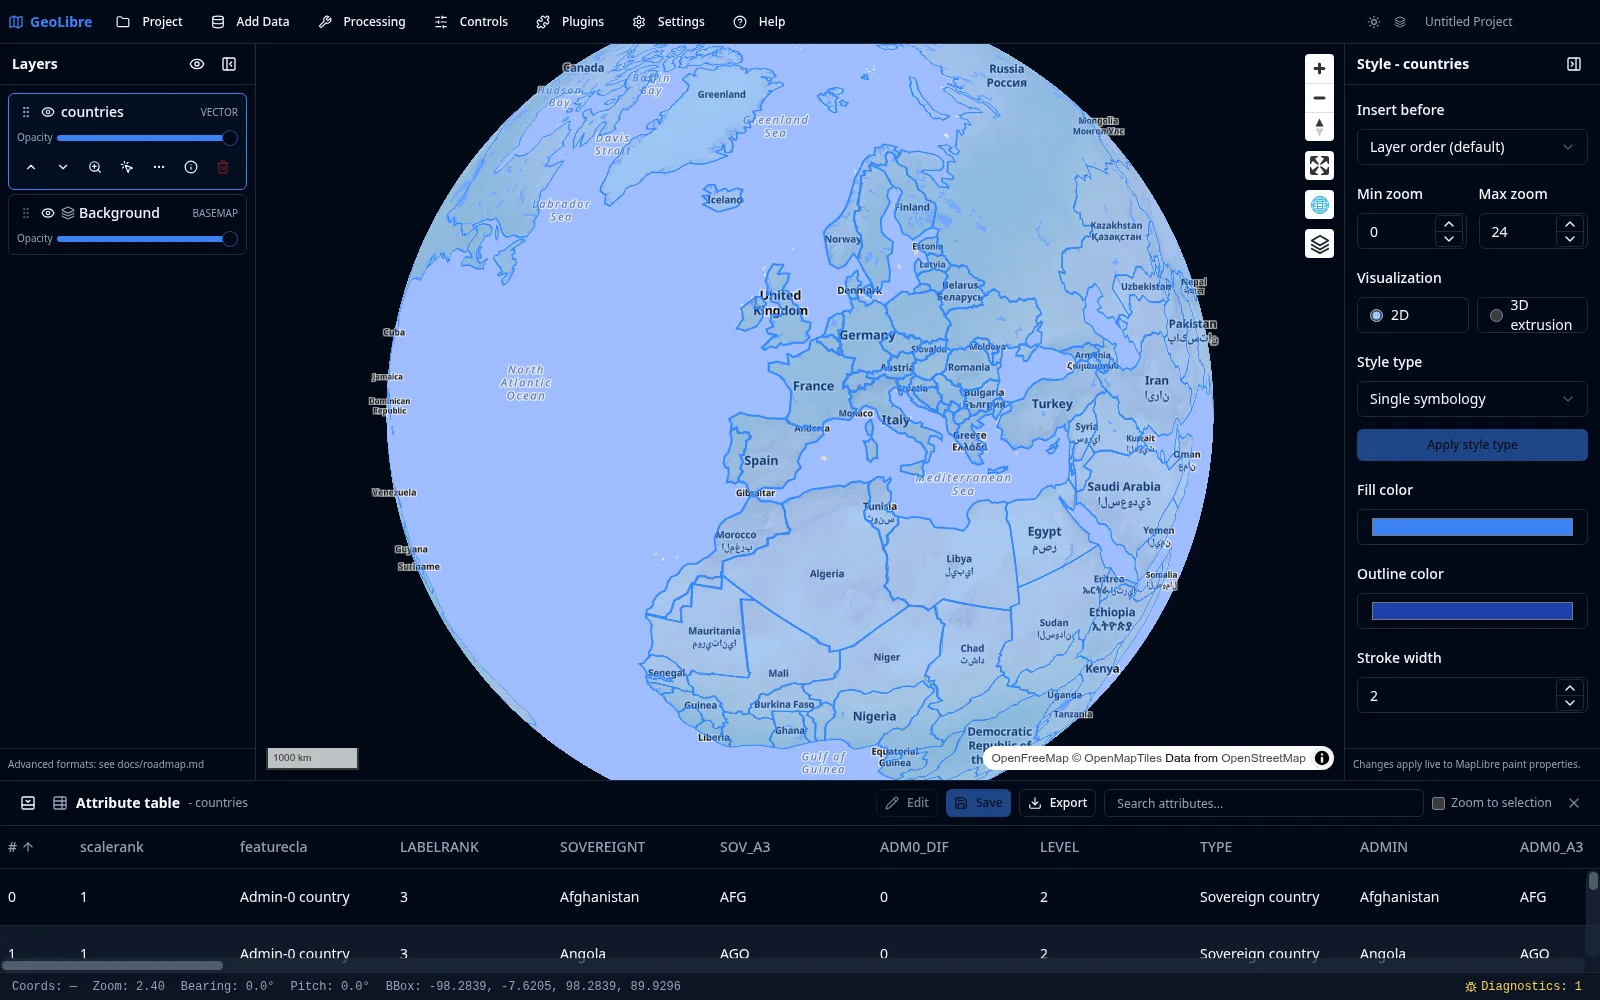The width and height of the screenshot is (1600, 1000).
Task: Export the attribute table
Action: [1058, 803]
